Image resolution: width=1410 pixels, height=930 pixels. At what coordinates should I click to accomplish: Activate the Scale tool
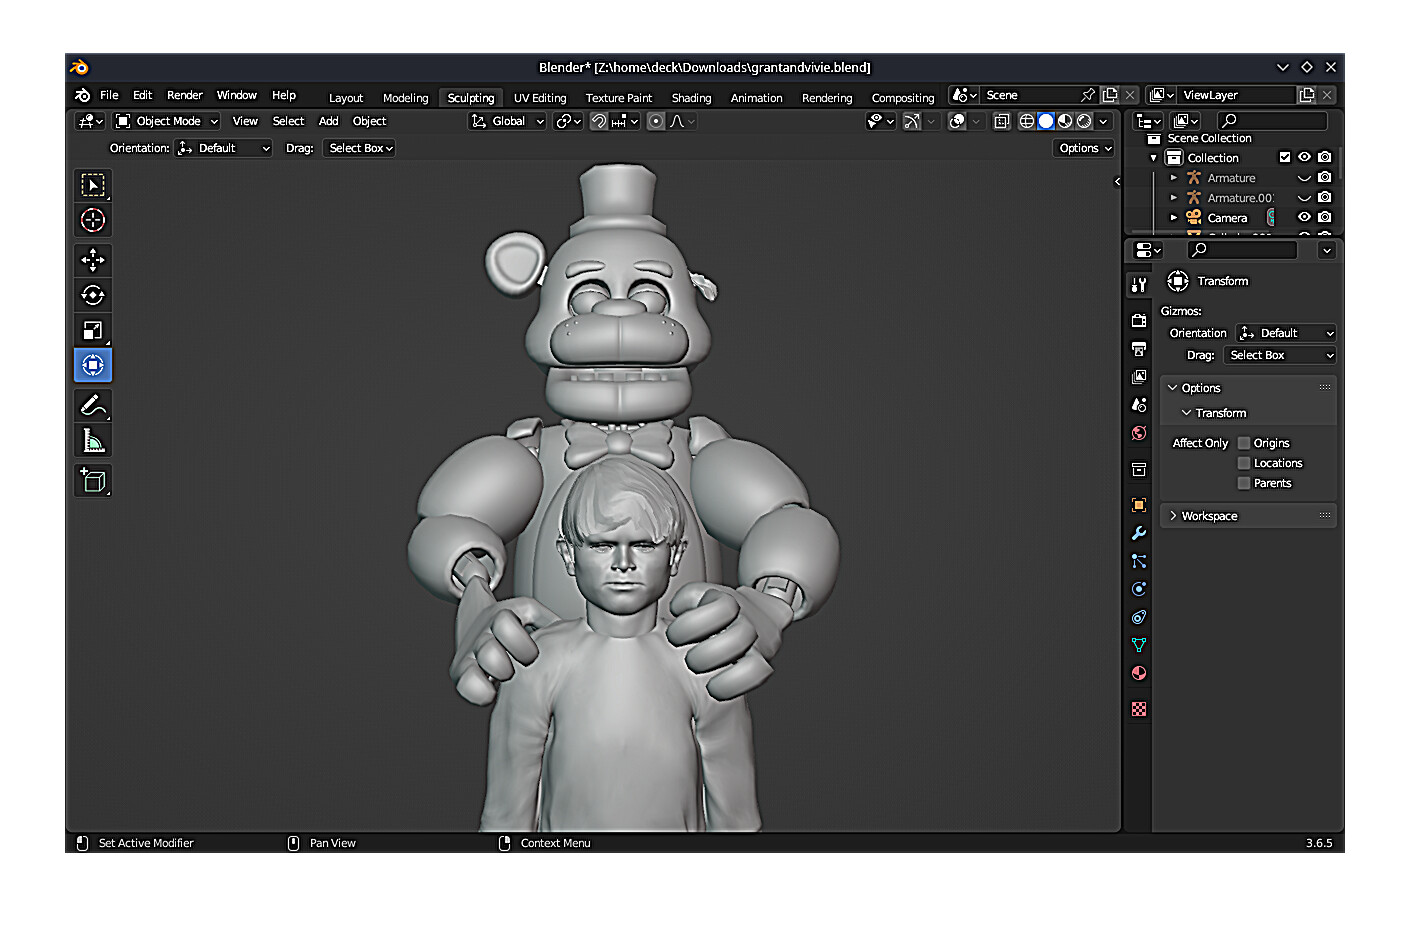coord(93,330)
